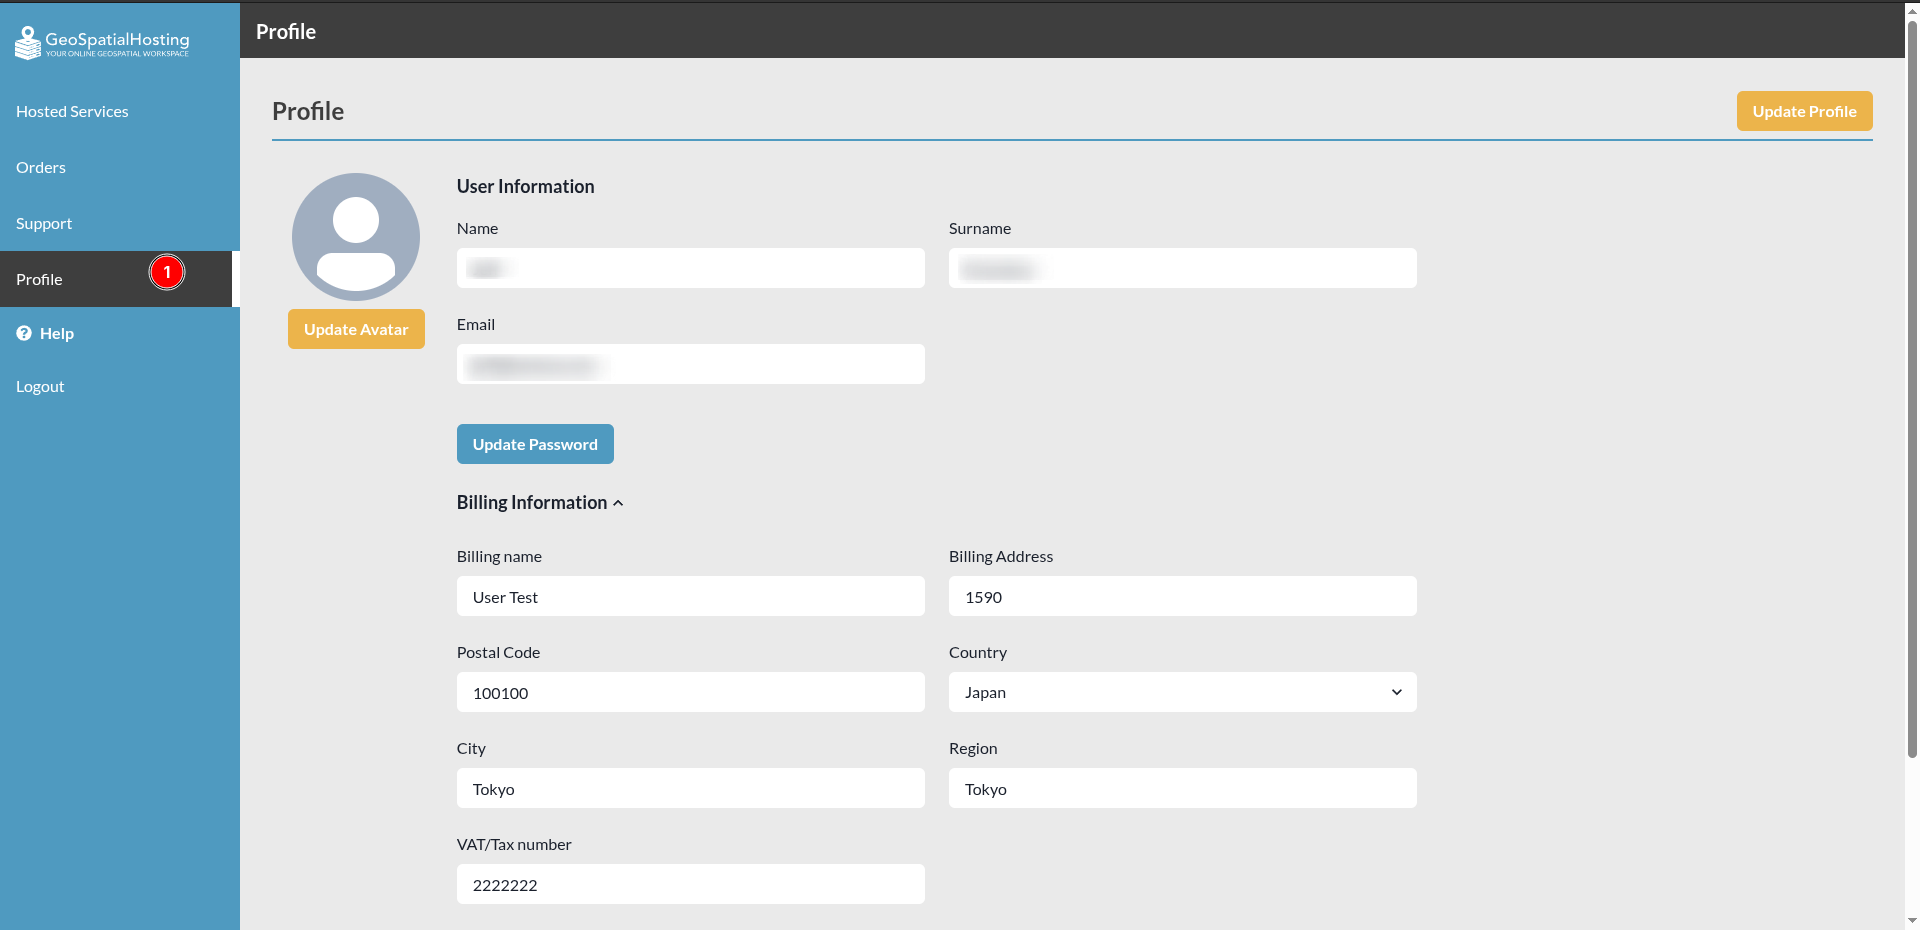
Task: Click the VAT/Tax number field
Action: tap(691, 884)
